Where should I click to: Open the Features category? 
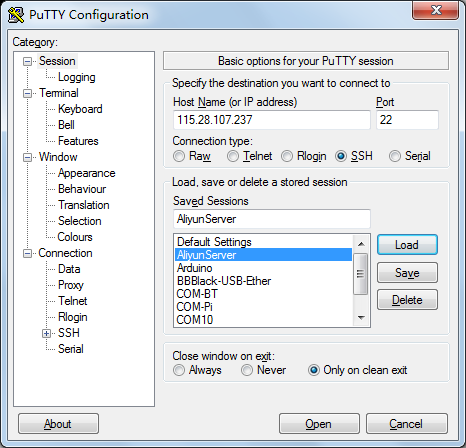[x=78, y=141]
